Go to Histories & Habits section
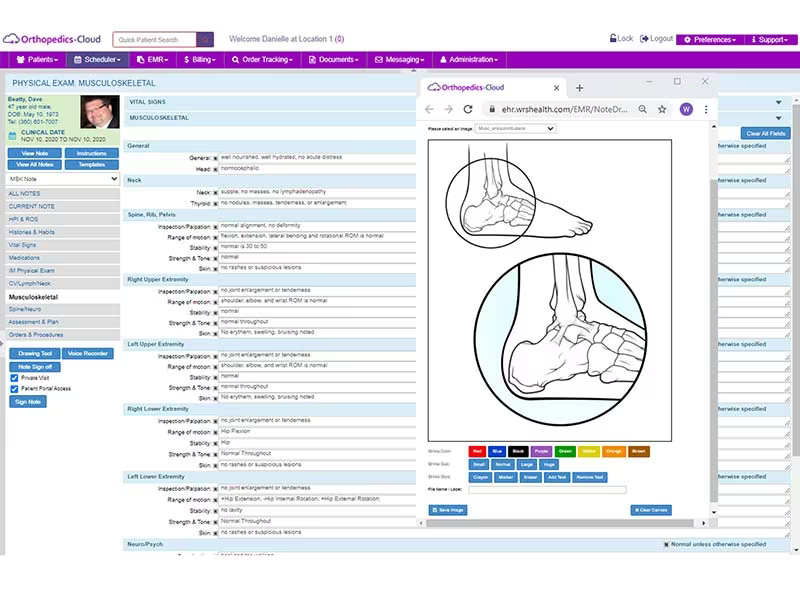 click(63, 232)
